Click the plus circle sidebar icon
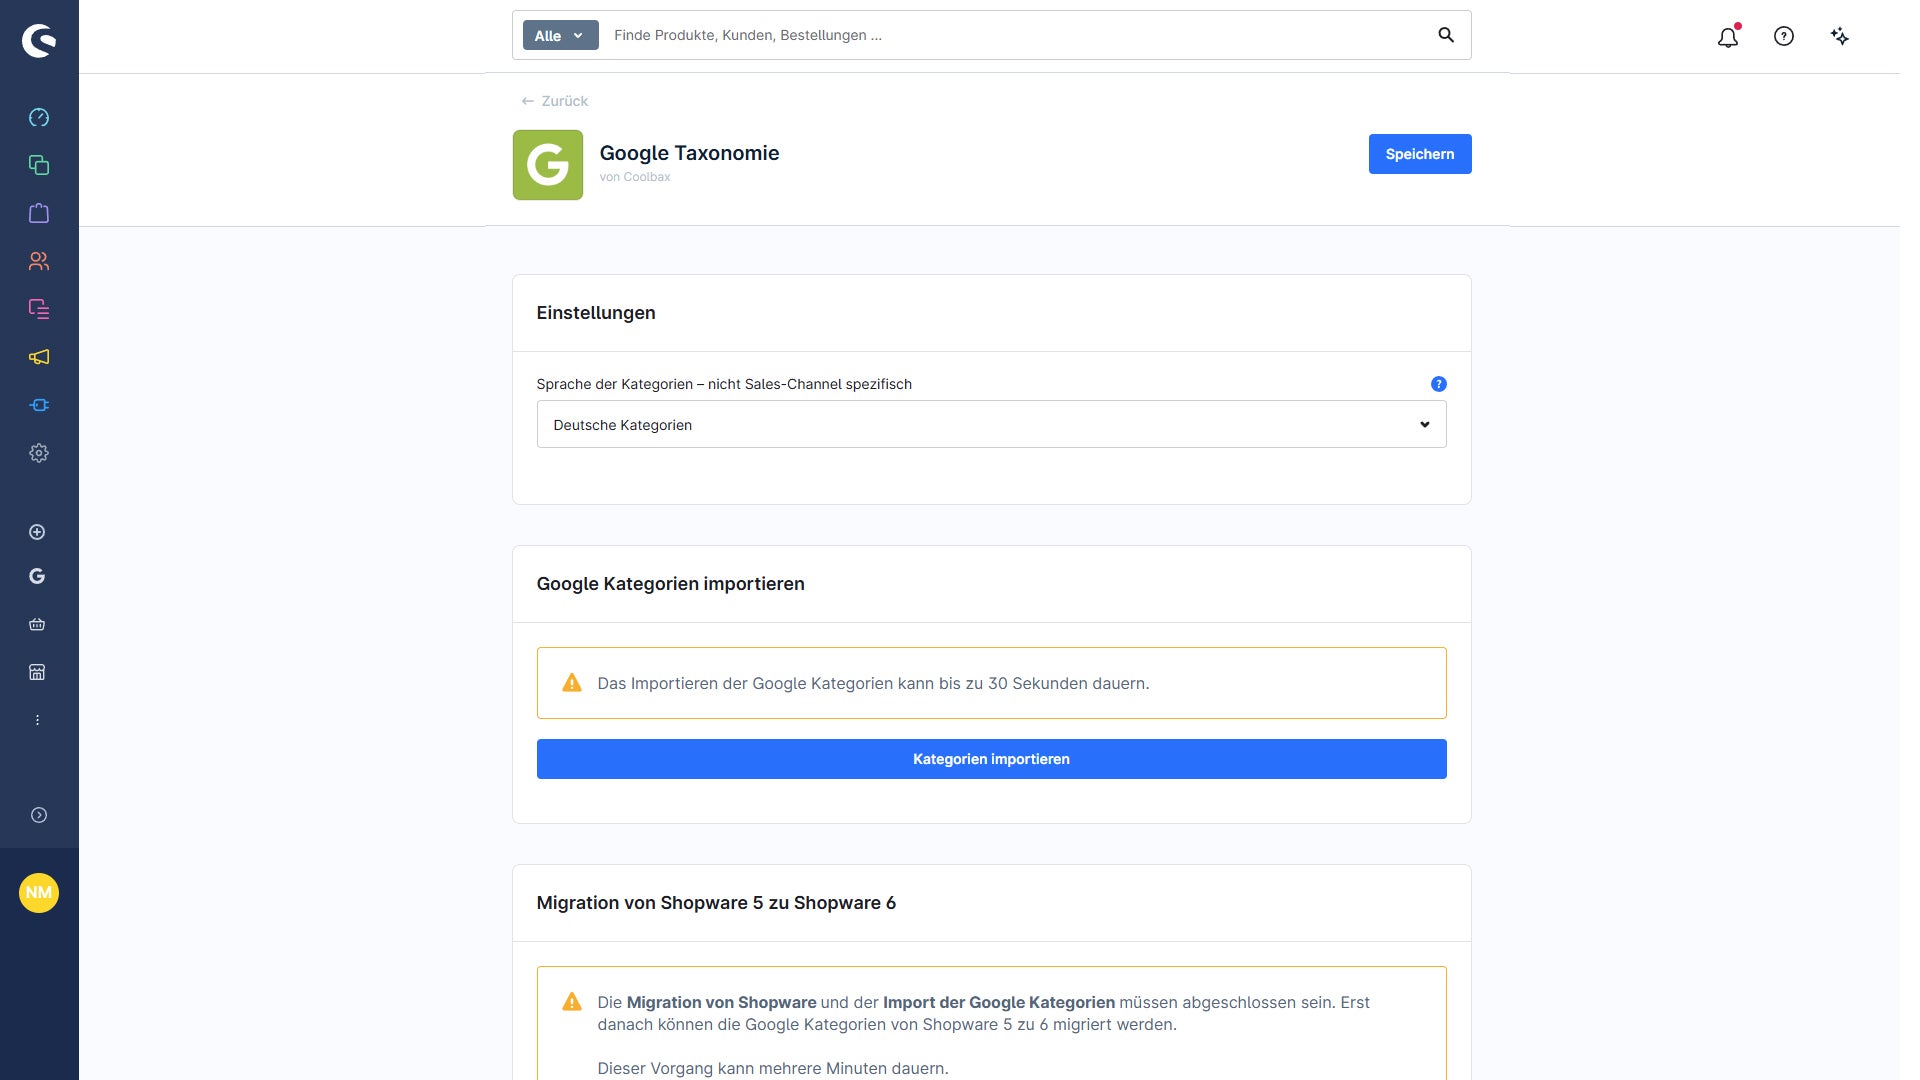This screenshot has height=1080, width=1920. pyautogui.click(x=37, y=532)
